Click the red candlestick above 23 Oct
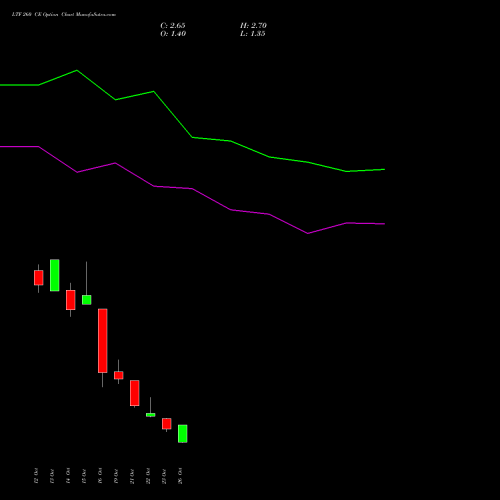Viewport: 500px width, 500px height. point(167,424)
